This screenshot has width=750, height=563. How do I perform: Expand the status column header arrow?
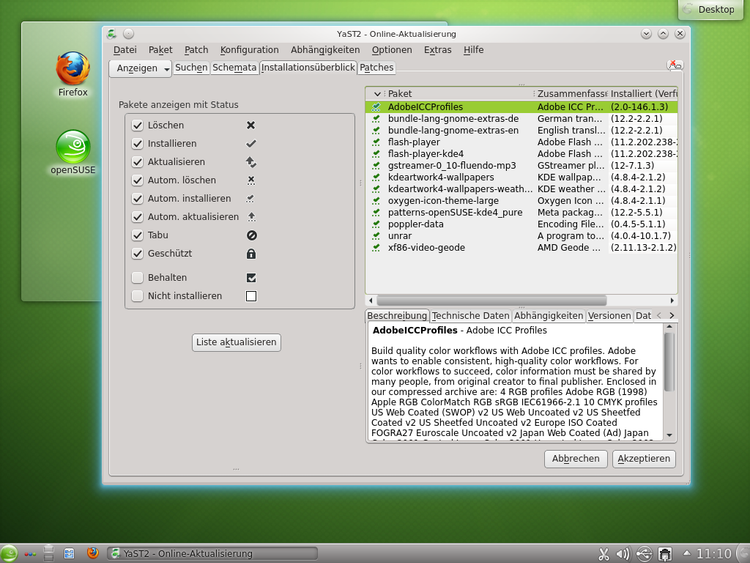tap(376, 93)
